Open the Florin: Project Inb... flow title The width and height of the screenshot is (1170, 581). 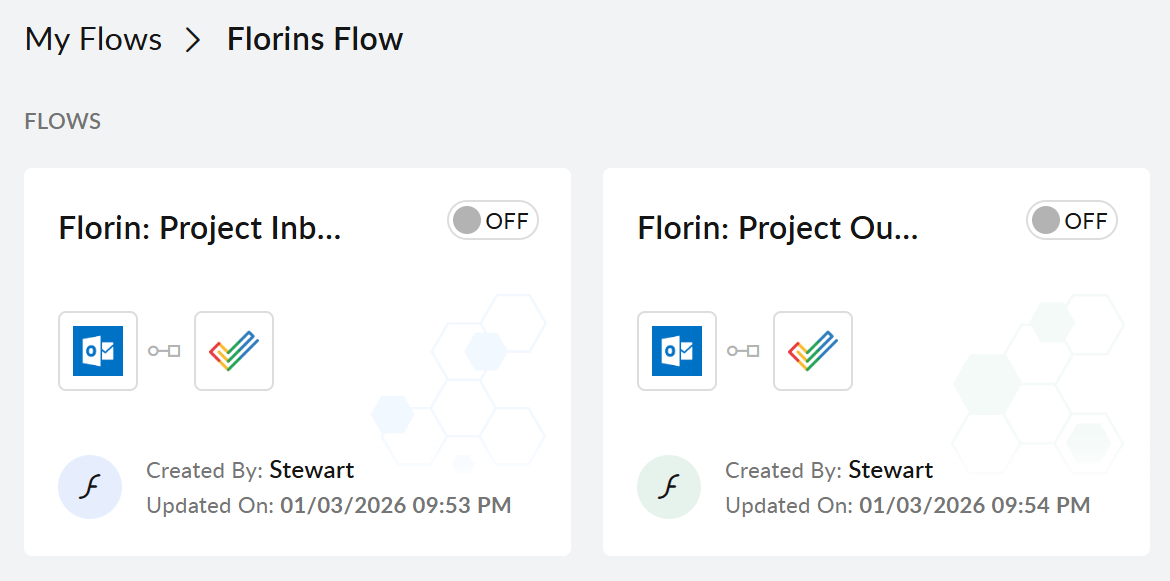[200, 228]
